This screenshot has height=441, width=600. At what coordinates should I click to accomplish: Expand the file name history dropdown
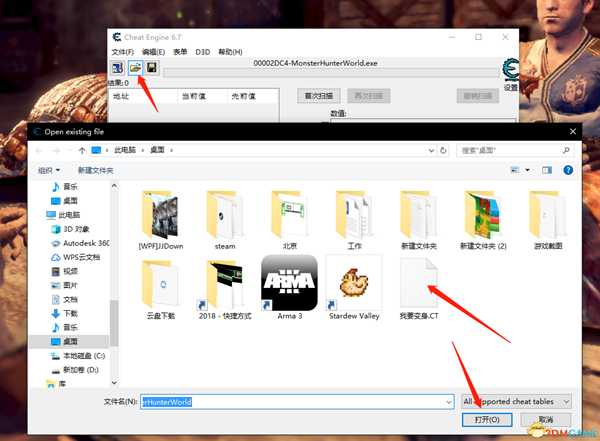tap(448, 401)
